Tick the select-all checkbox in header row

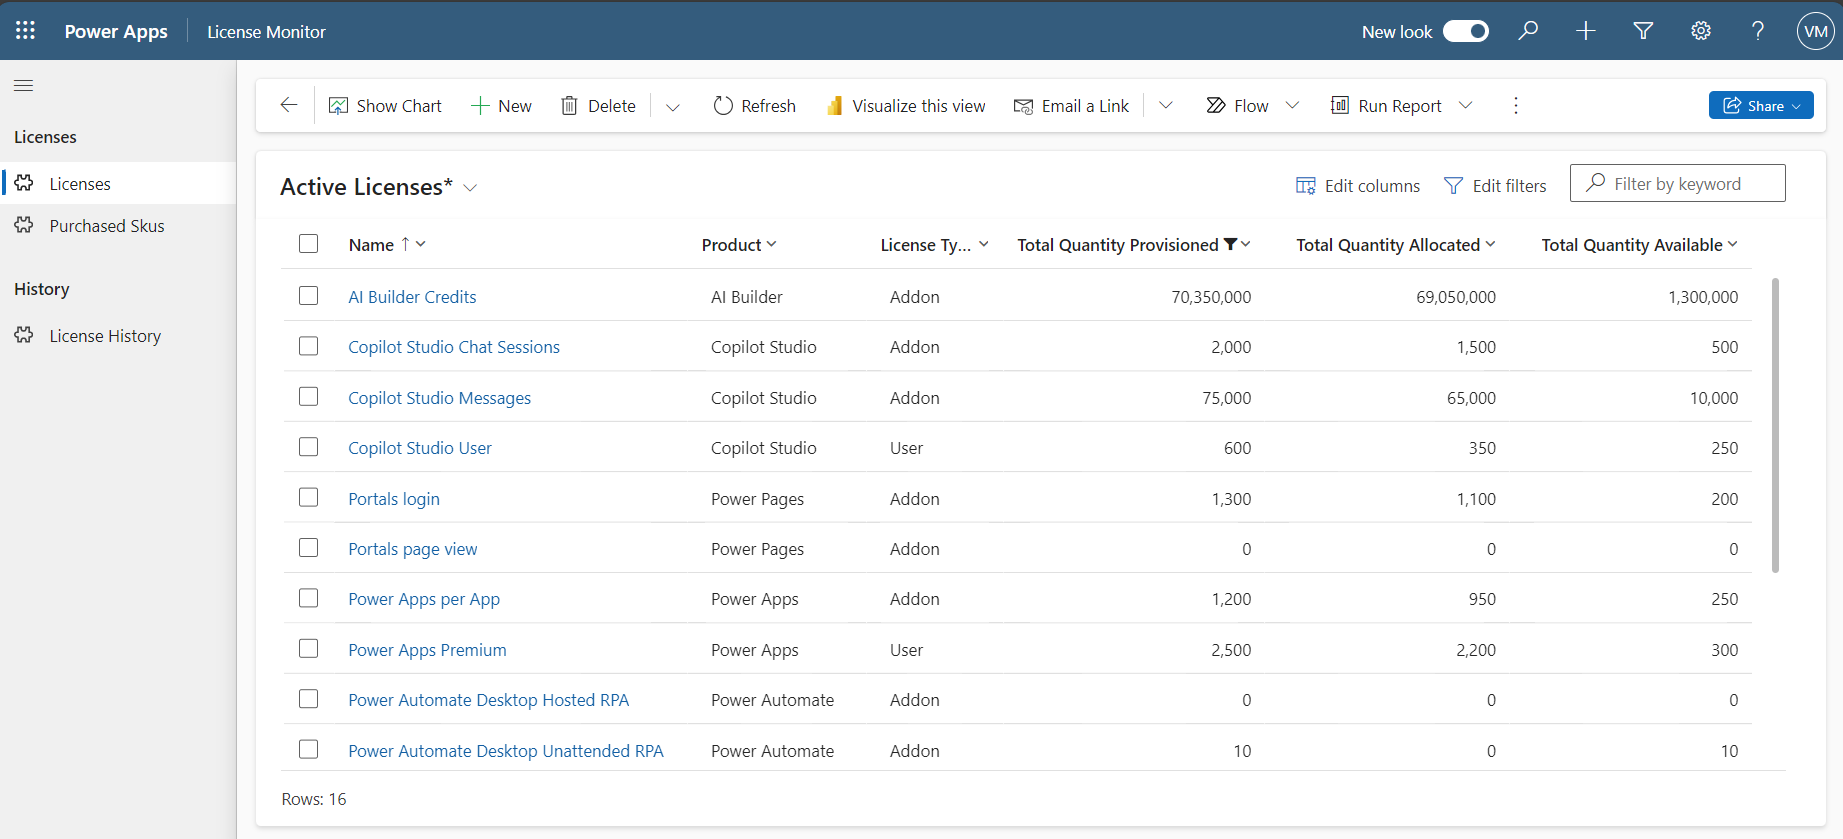tap(309, 244)
